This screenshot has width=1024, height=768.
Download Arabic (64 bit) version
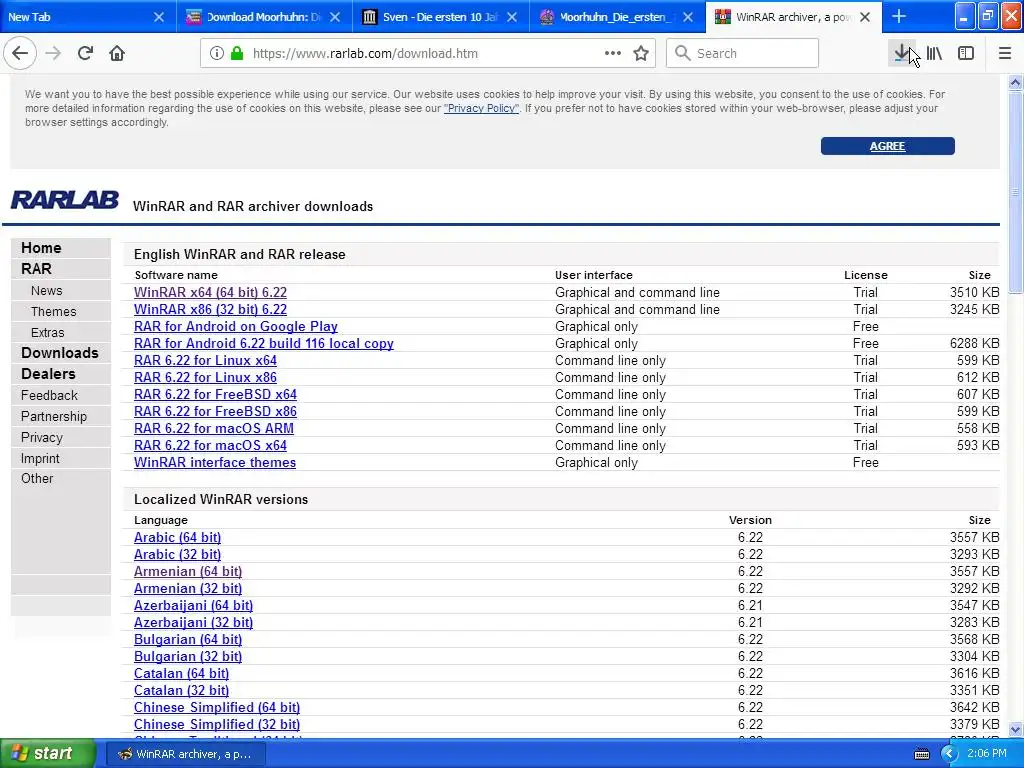(x=178, y=537)
